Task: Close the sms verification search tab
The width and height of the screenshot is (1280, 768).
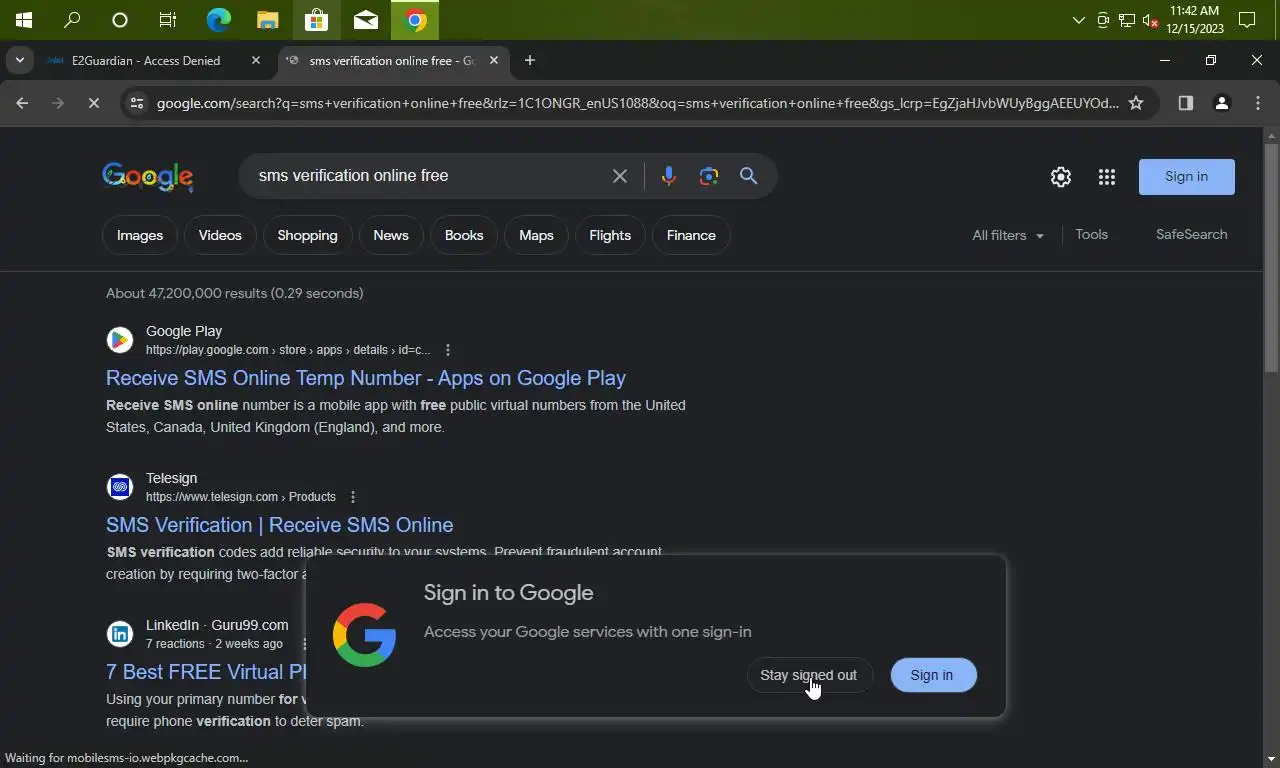Action: [x=494, y=60]
